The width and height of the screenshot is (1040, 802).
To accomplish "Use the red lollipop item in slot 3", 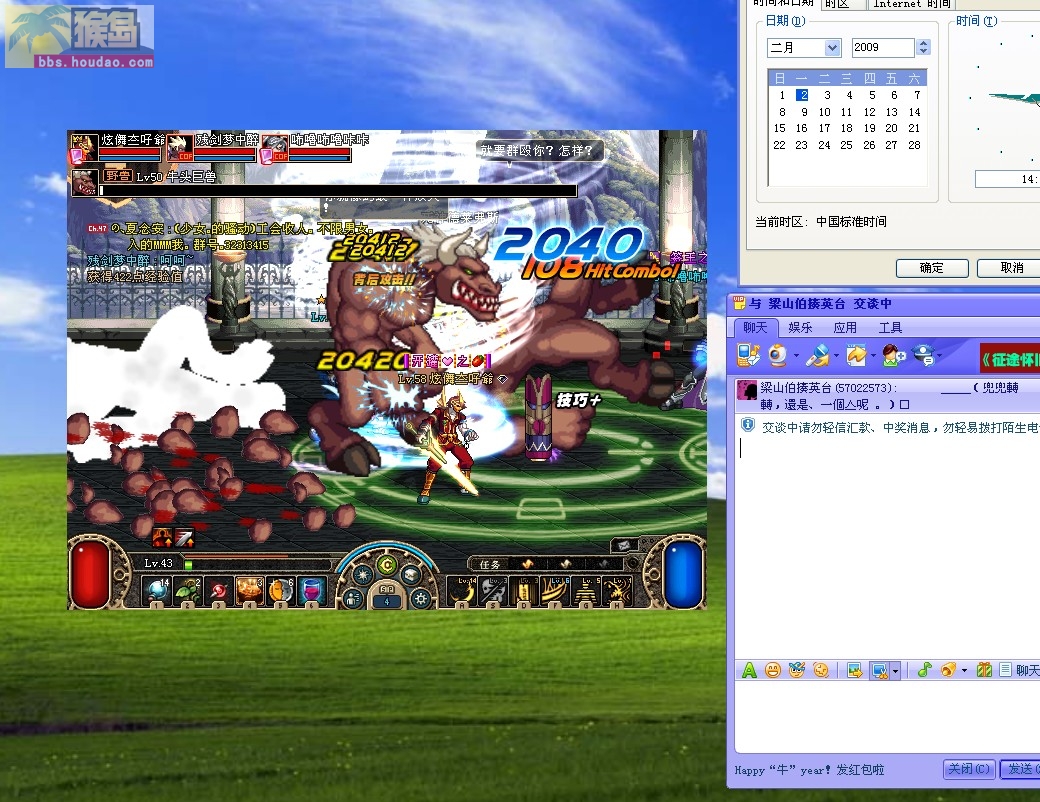I will [219, 590].
